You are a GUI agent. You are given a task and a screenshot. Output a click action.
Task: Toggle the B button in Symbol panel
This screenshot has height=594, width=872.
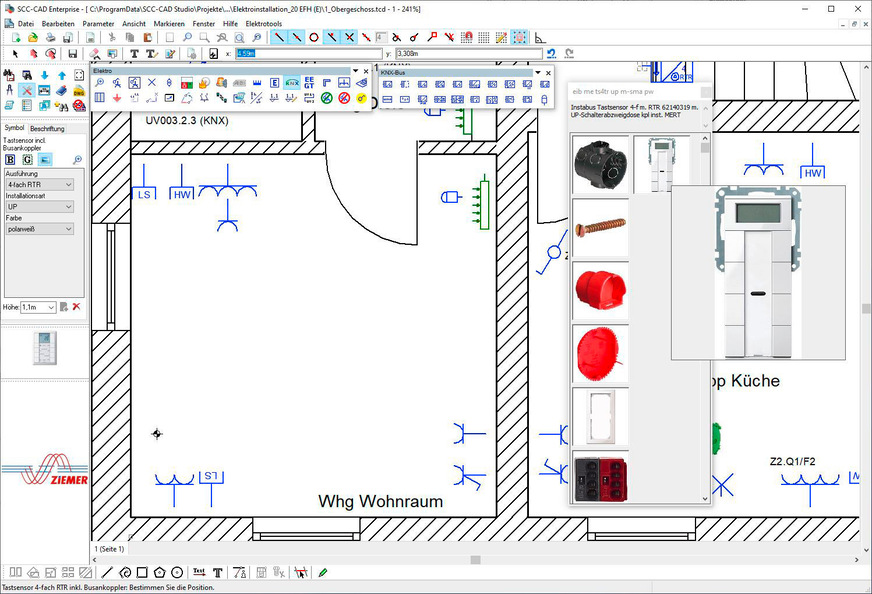[x=10, y=159]
